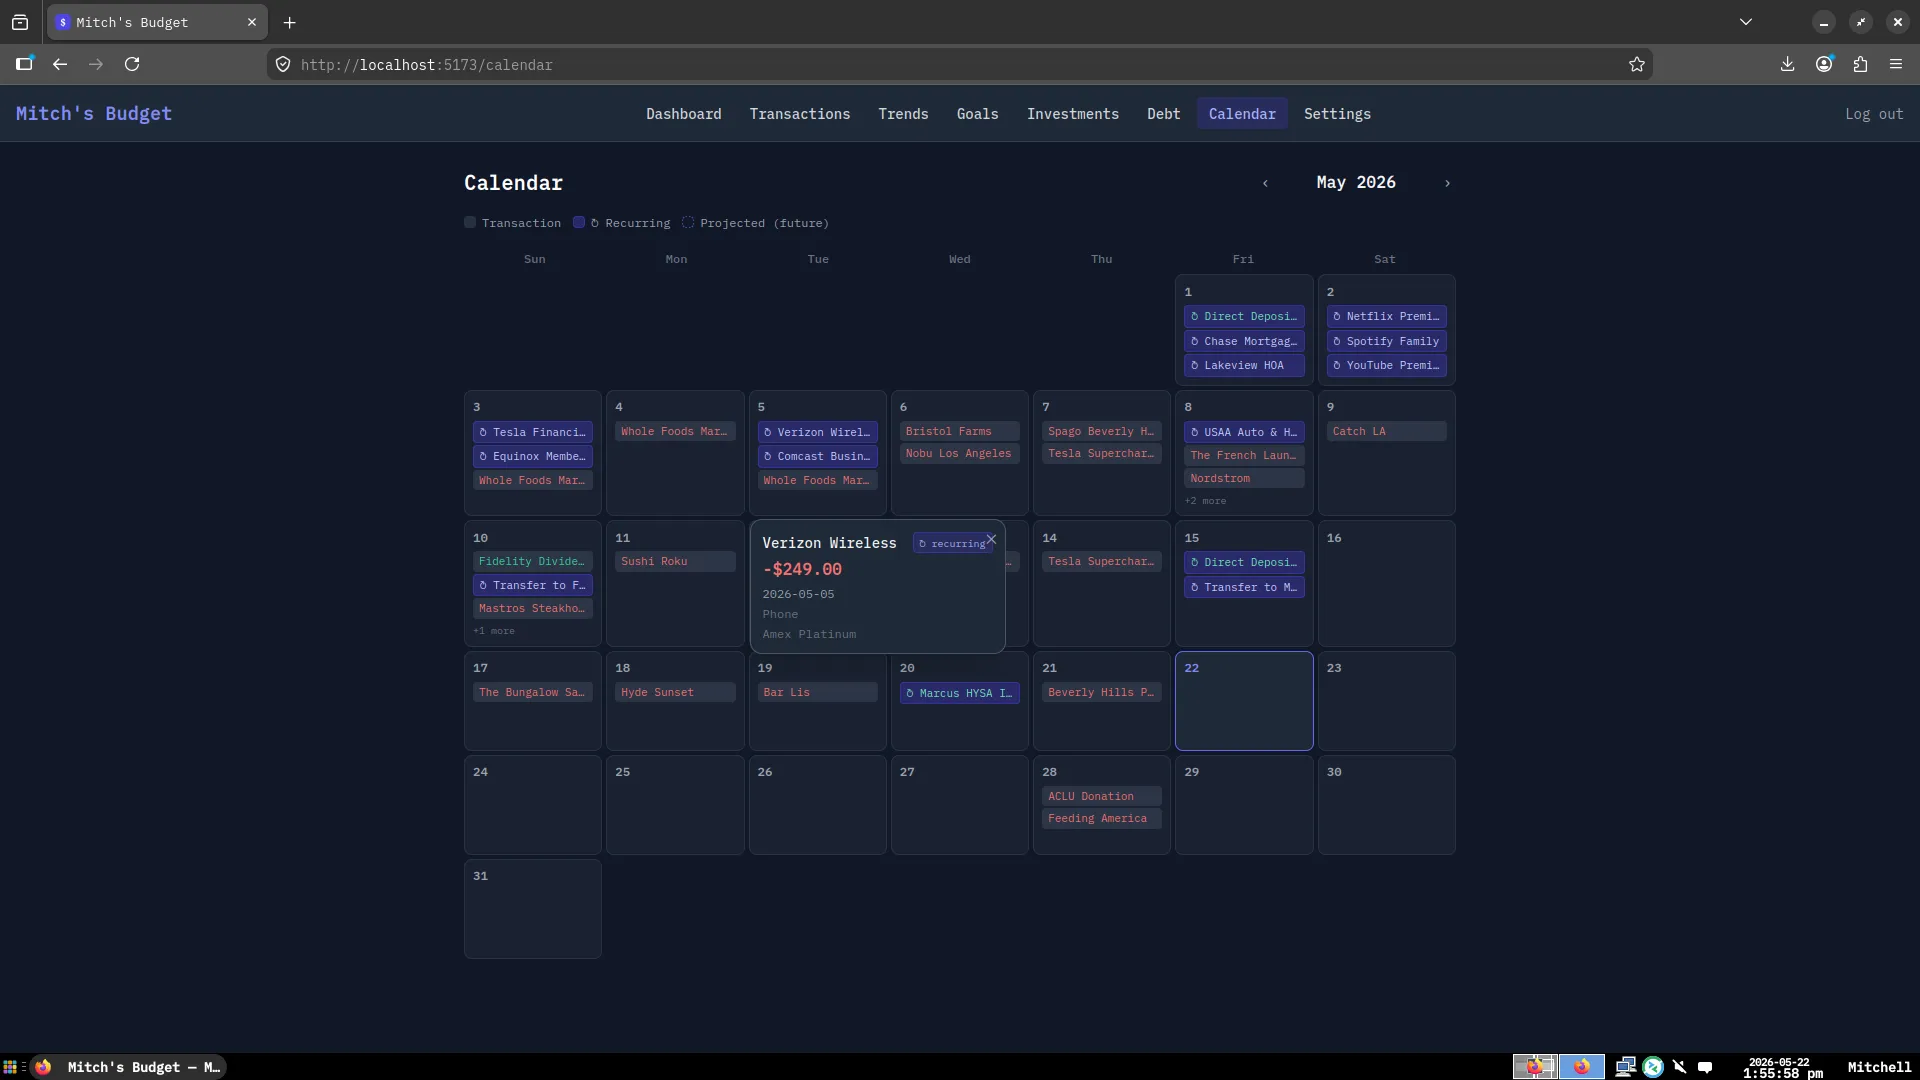1920x1080 pixels.
Task: Open Direct Deposit event on May 1
Action: click(x=1244, y=316)
